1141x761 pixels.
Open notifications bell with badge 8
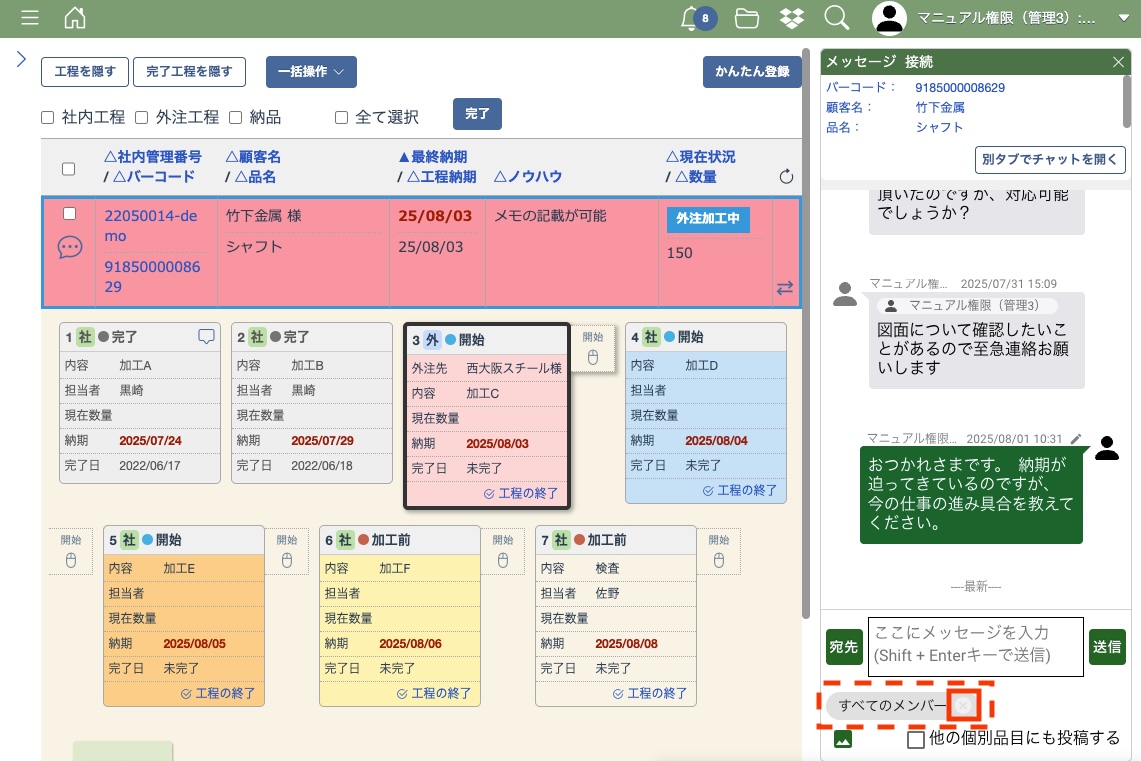click(689, 18)
